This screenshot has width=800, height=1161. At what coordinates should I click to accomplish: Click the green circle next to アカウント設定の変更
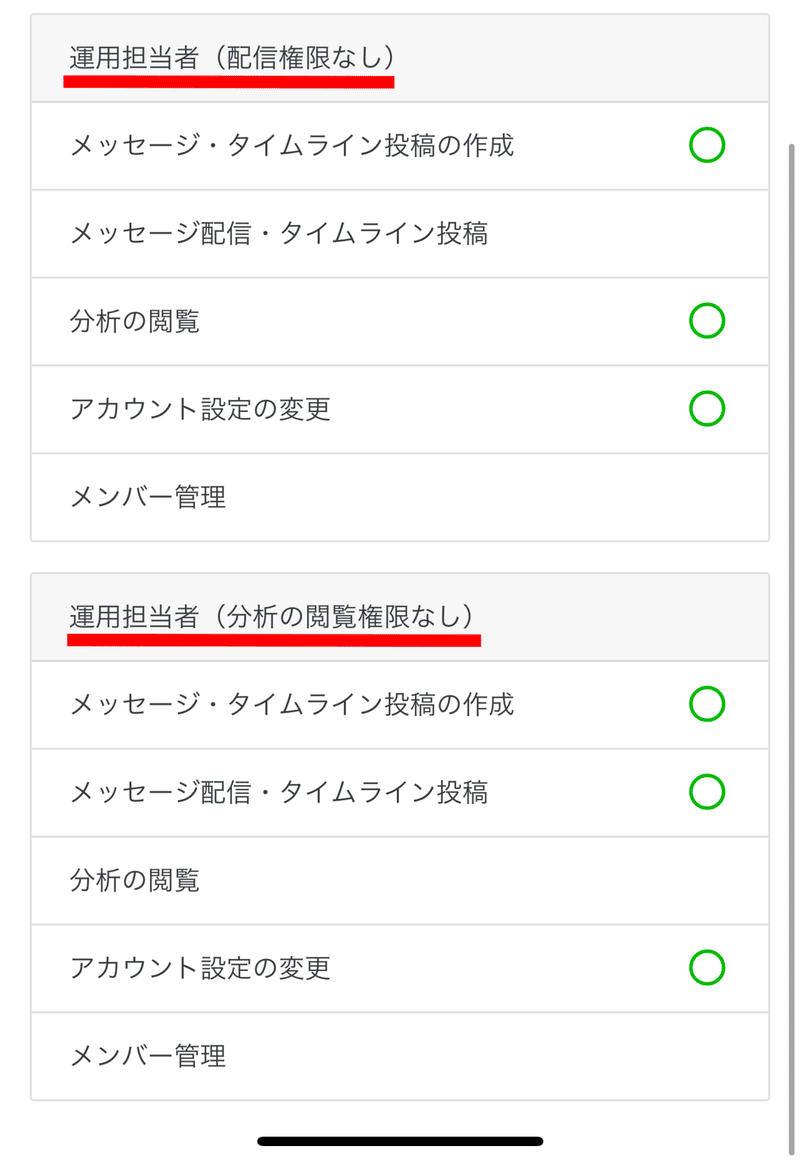pos(707,409)
